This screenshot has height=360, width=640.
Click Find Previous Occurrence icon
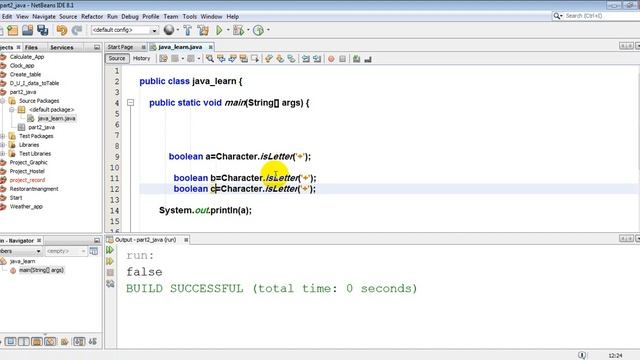pyautogui.click(x=221, y=59)
